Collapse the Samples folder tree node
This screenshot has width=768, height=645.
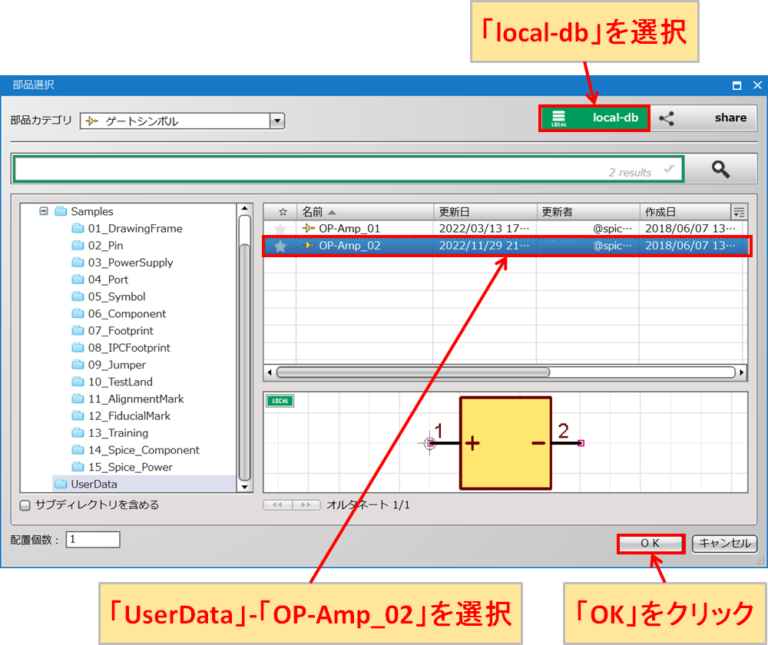point(43,212)
